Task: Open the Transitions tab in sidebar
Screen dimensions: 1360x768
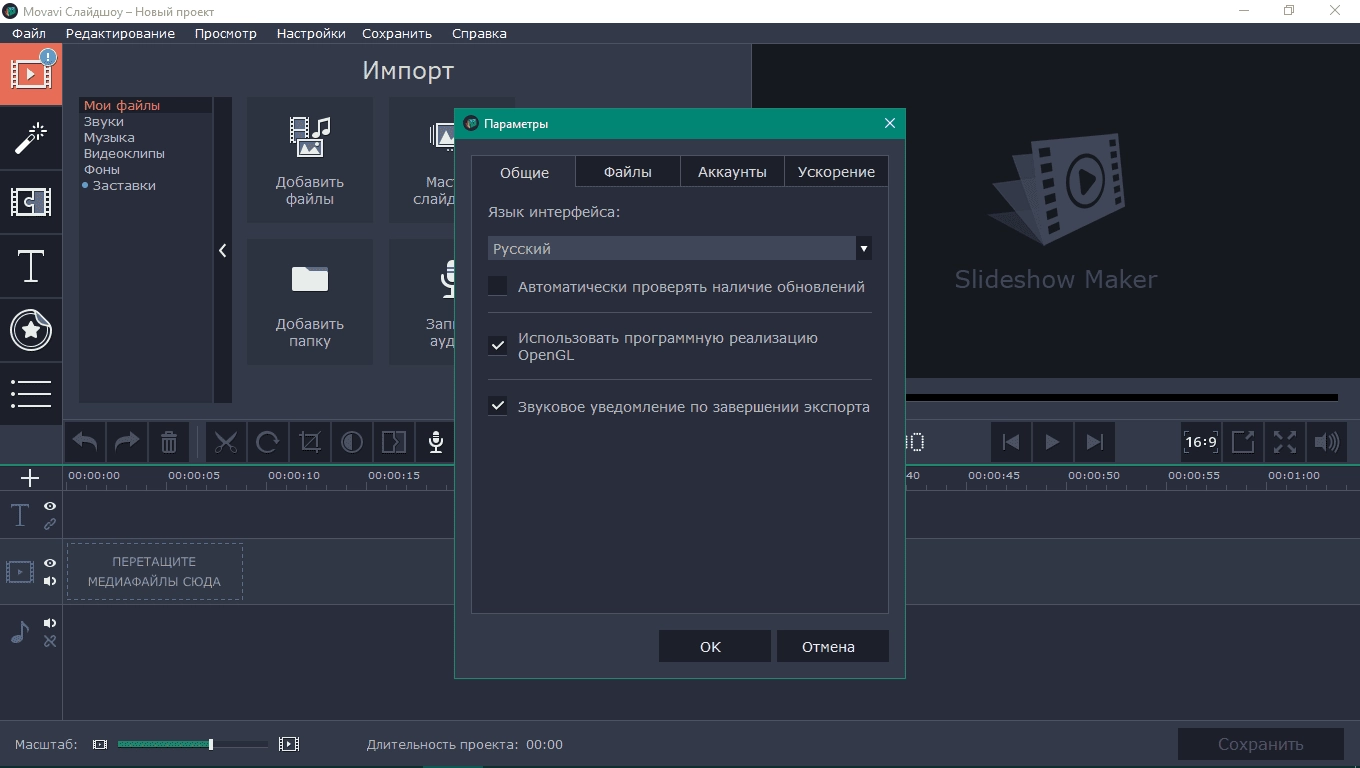Action: 31,202
